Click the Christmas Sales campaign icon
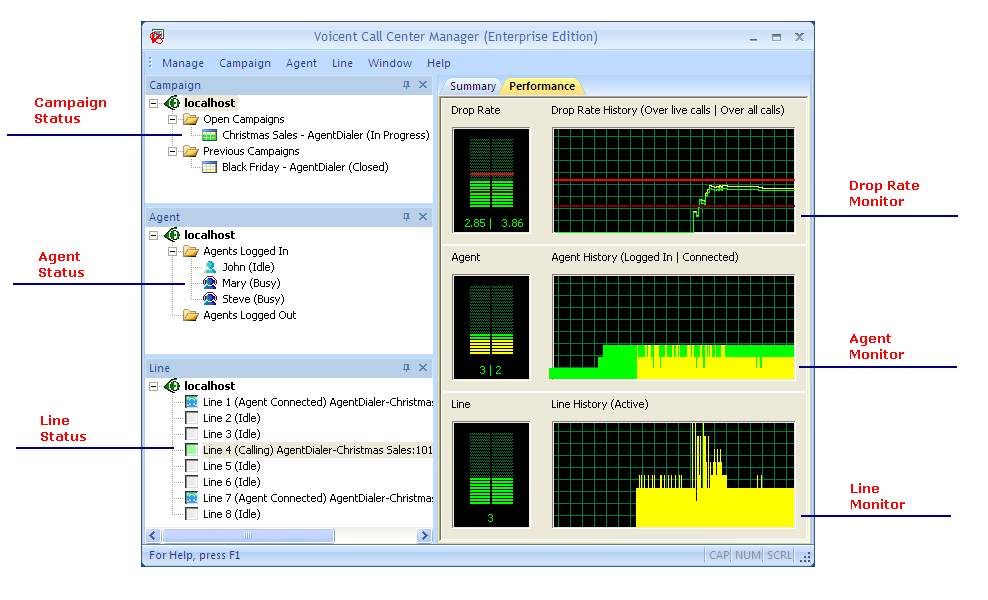Screen dimensions: 988x600 (x=209, y=135)
